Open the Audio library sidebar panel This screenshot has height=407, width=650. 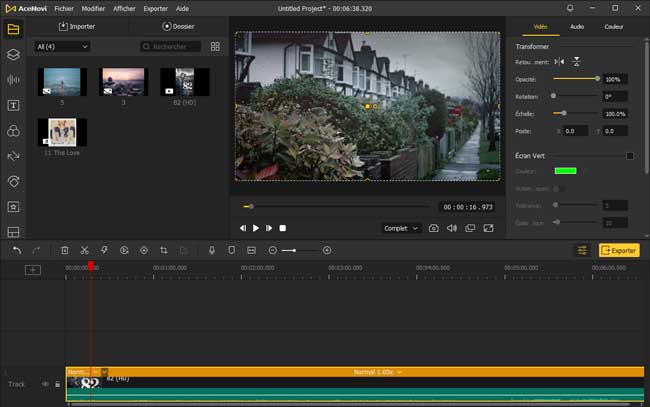click(x=14, y=80)
